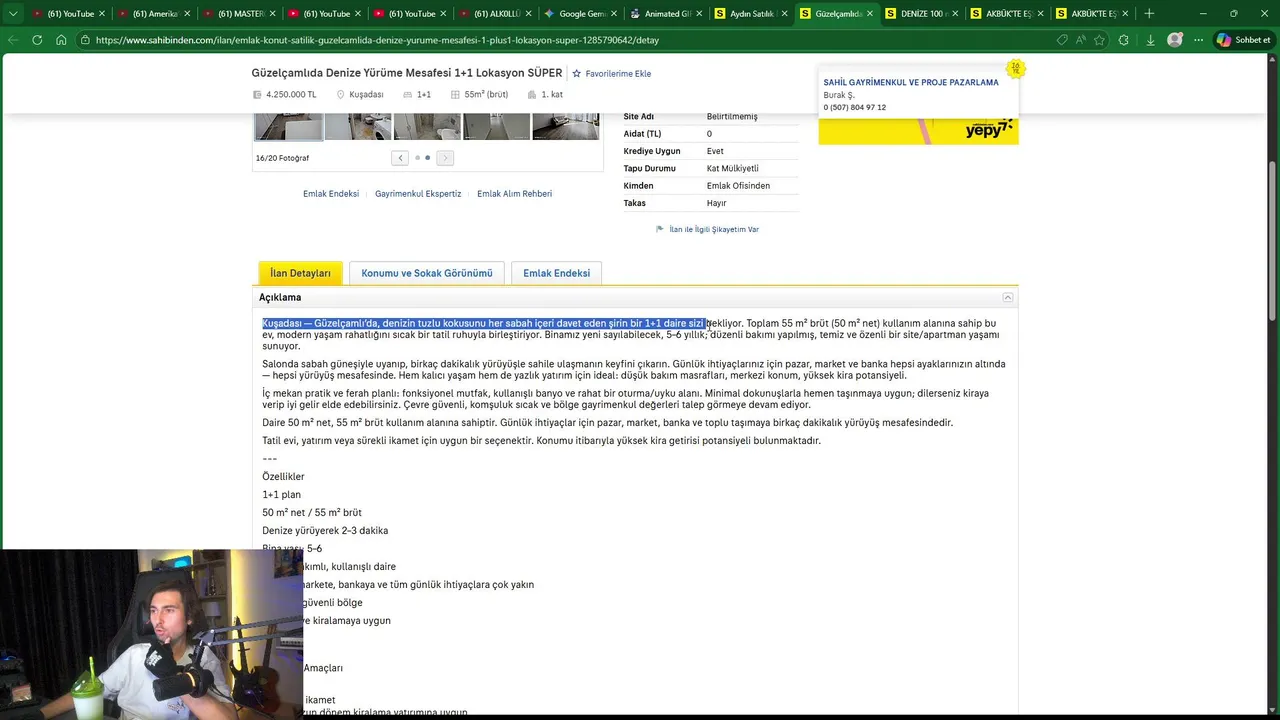Click the yepy yellow ad banner
This screenshot has height=720, width=1280.
918,131
